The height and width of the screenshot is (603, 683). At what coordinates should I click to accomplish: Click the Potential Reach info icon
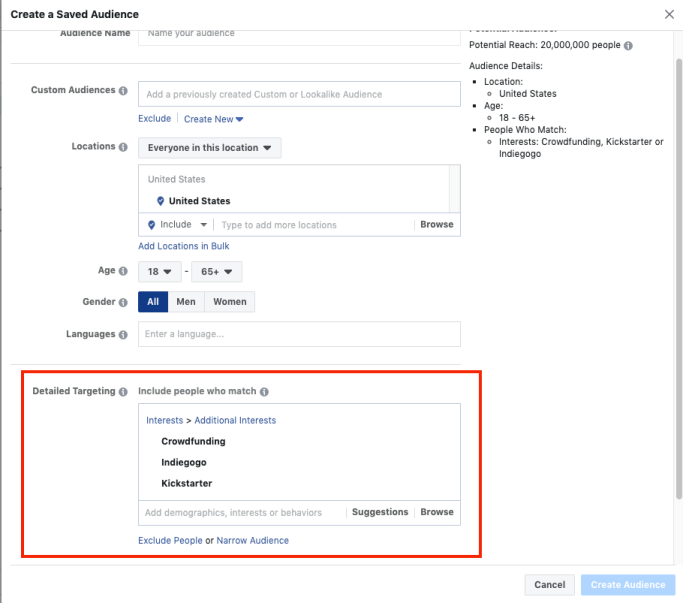pyautogui.click(x=626, y=45)
